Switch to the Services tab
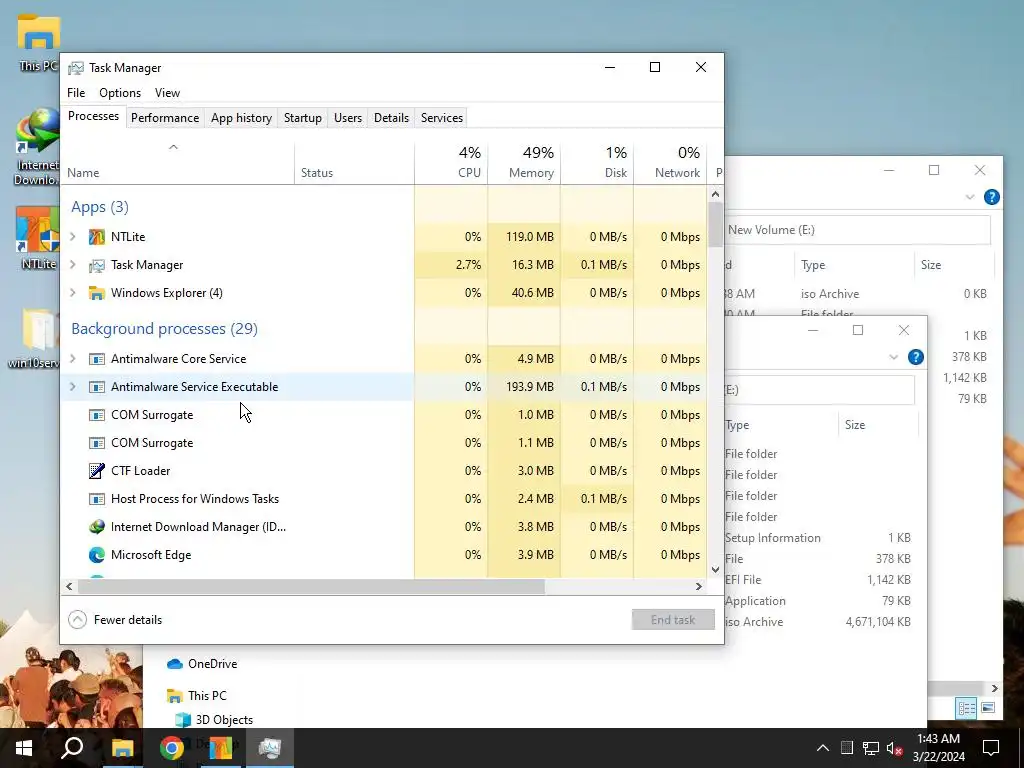This screenshot has width=1024, height=768. [441, 118]
